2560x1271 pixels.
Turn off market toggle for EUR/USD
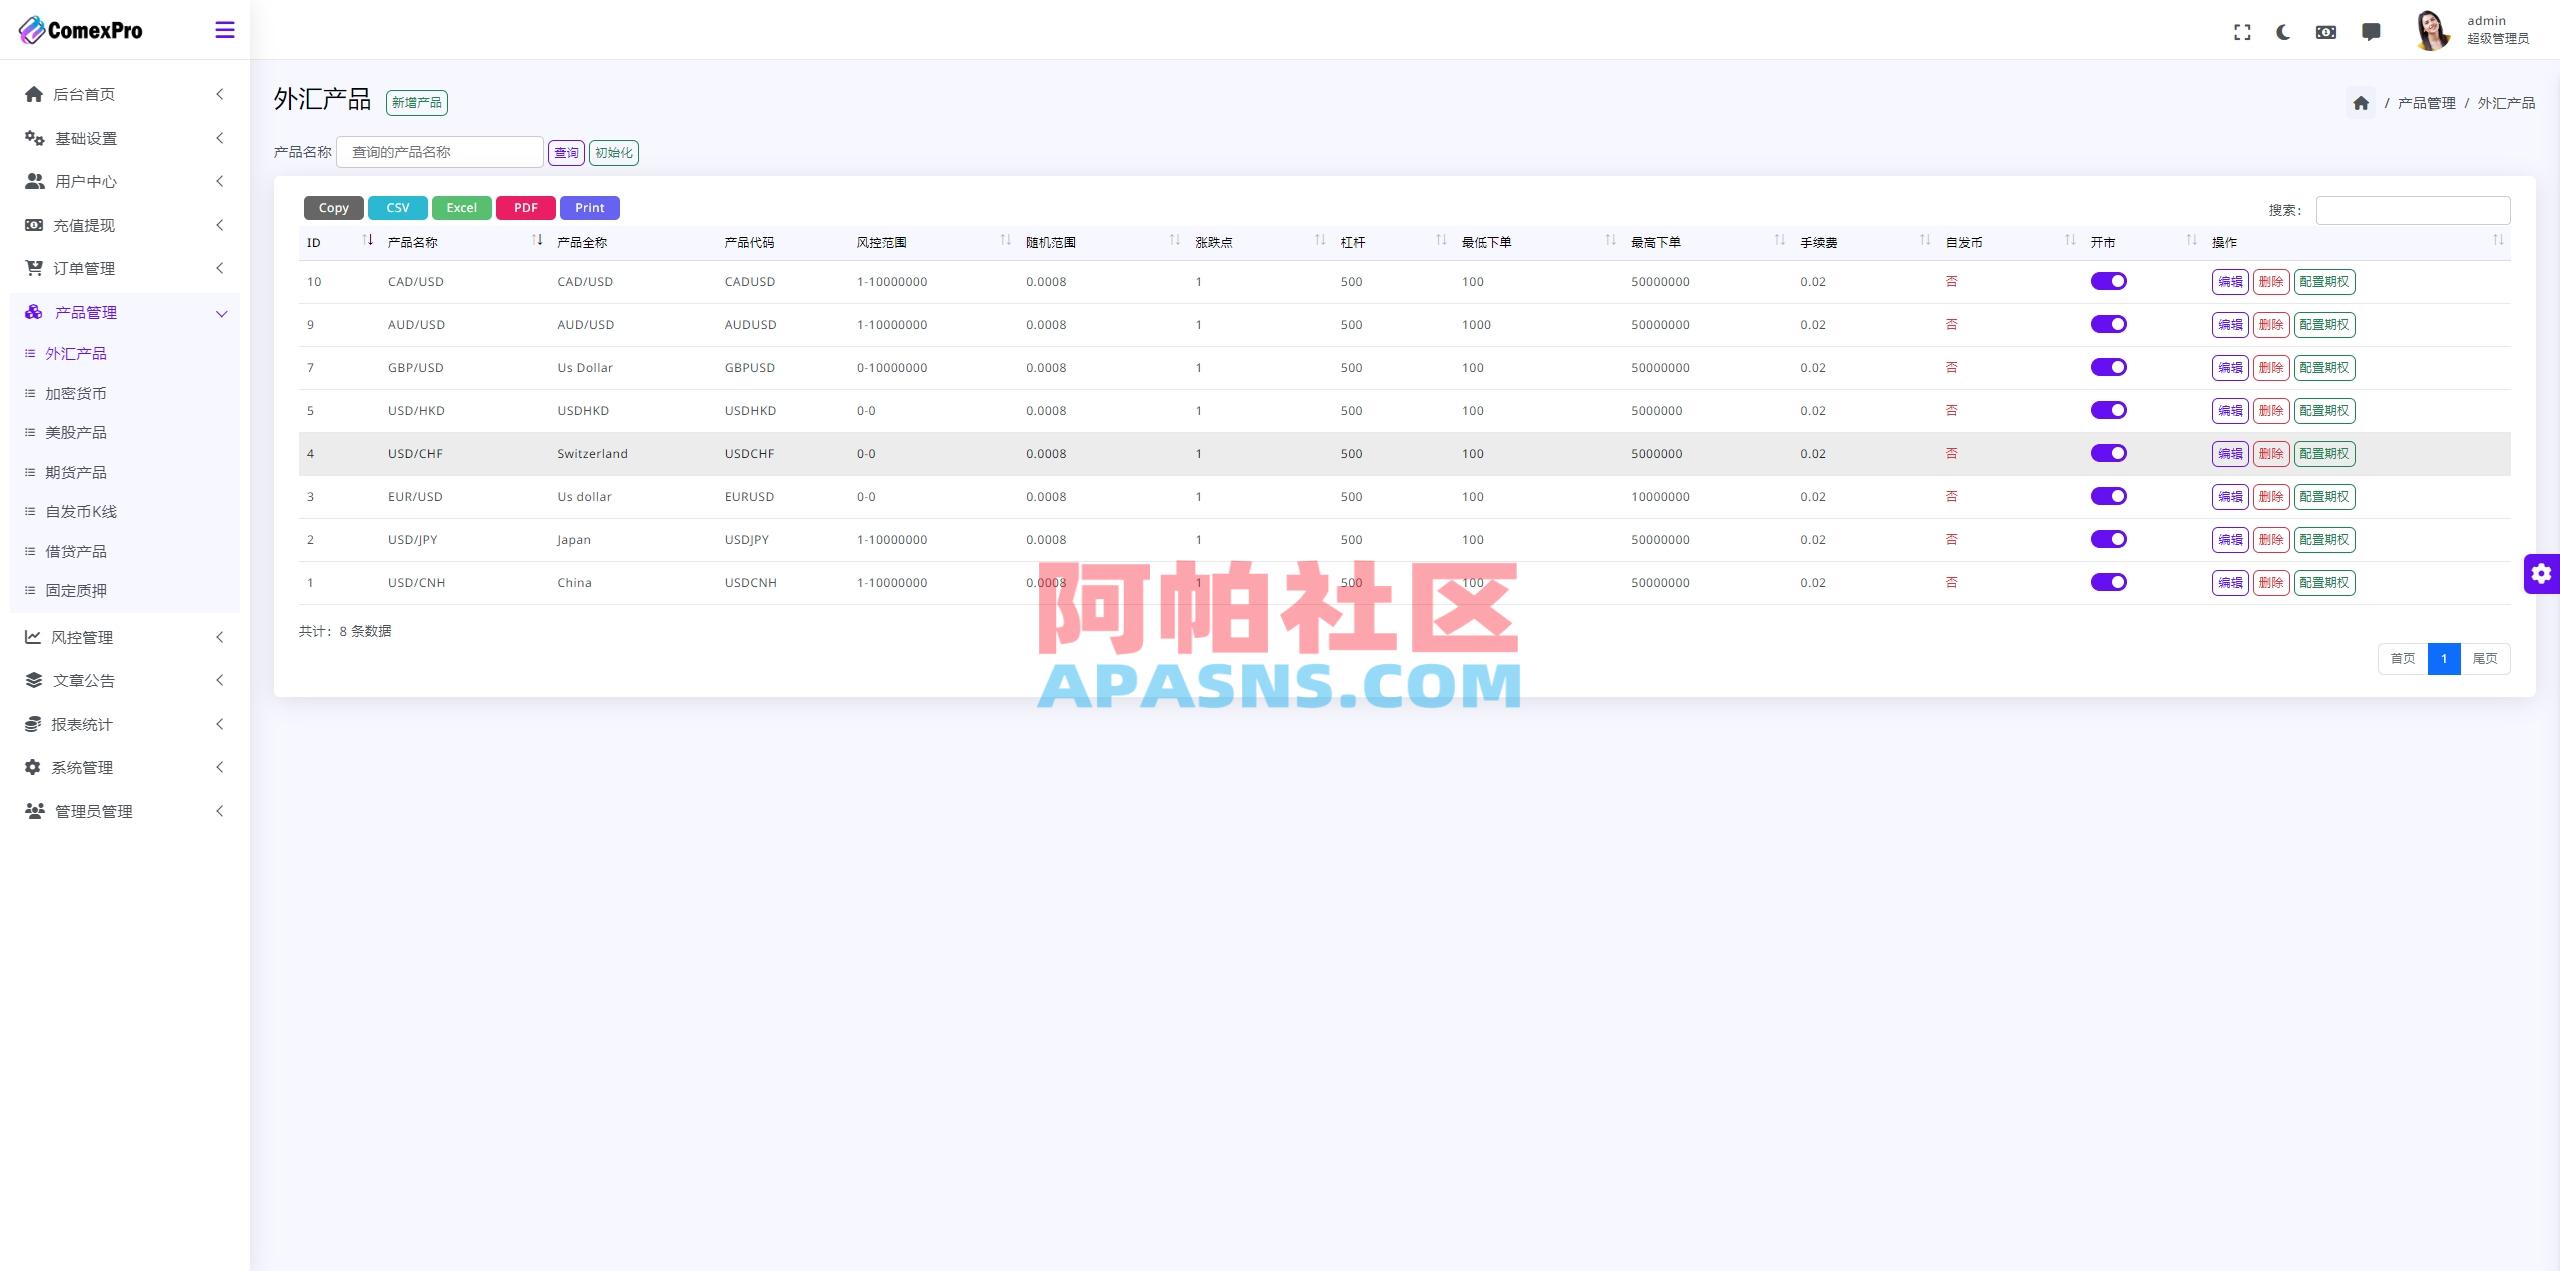click(x=2109, y=496)
